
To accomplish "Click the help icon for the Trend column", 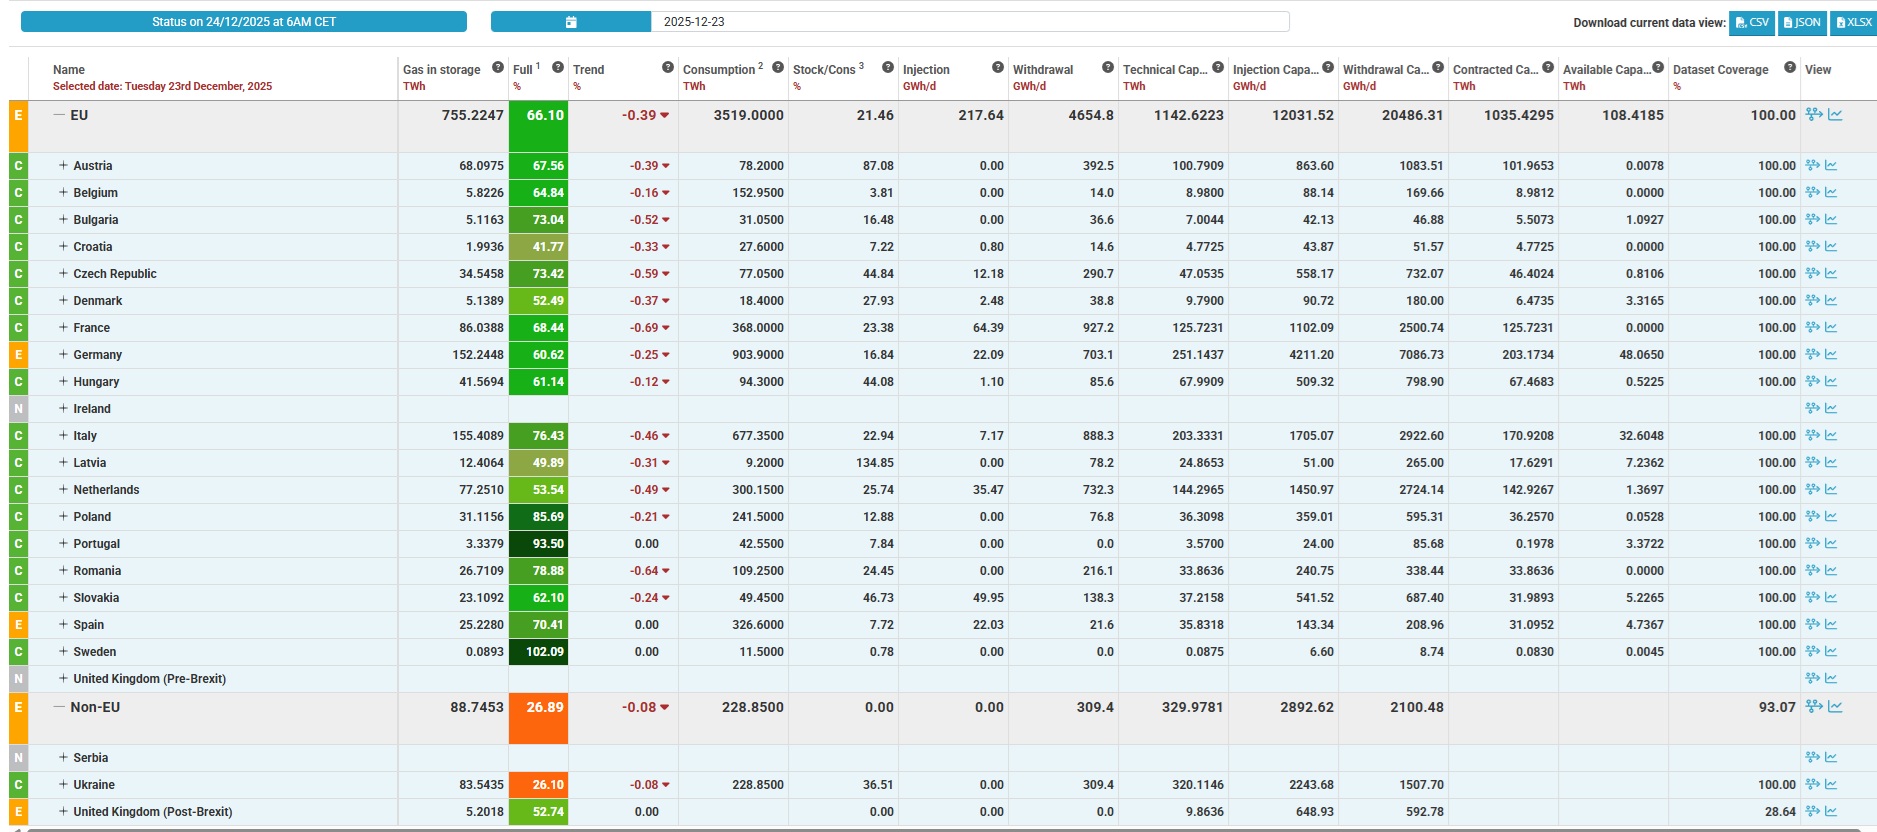I will (x=667, y=68).
